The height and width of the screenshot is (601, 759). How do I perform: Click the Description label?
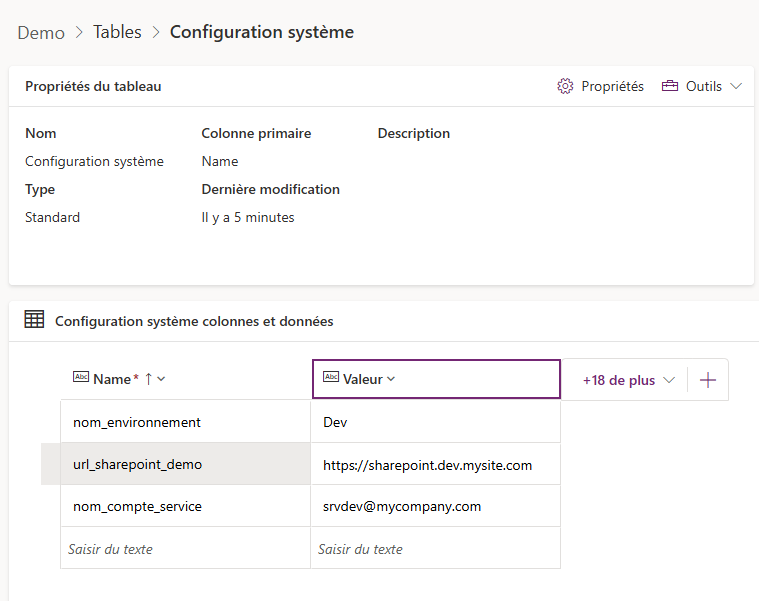coord(414,133)
